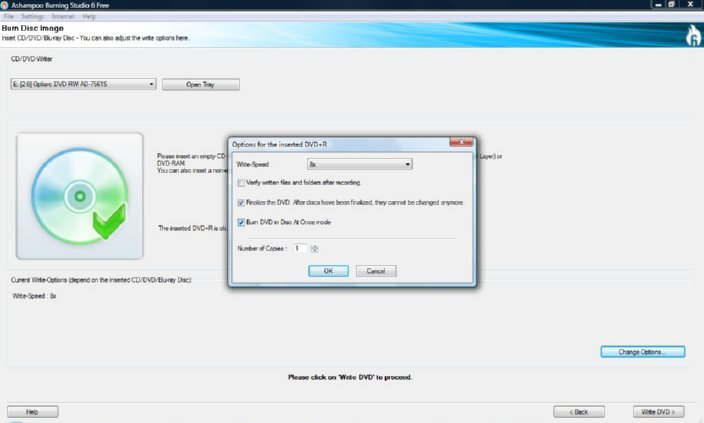The height and width of the screenshot is (423, 704).
Task: Click the Change Options button
Action: point(642,352)
